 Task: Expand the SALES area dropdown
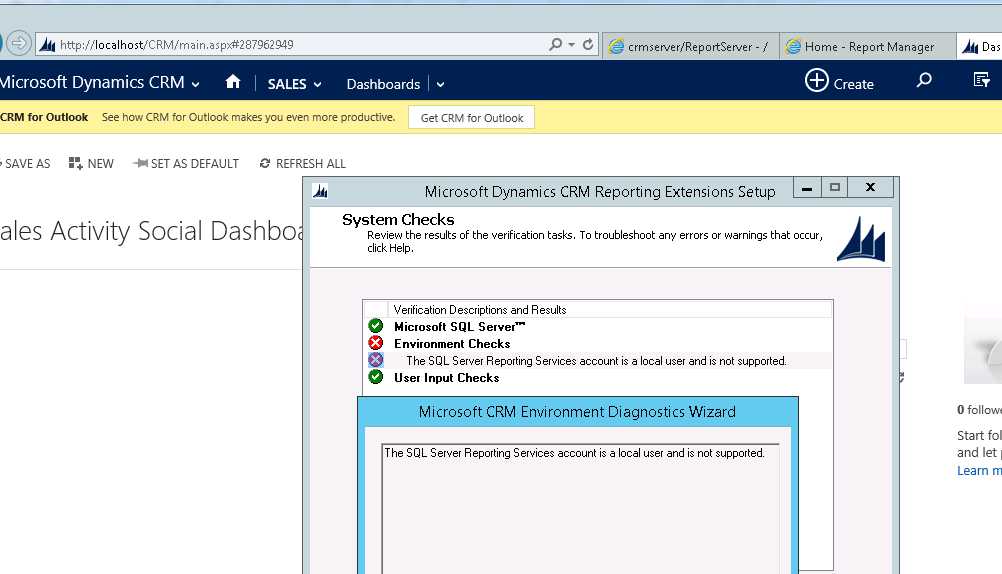(318, 84)
